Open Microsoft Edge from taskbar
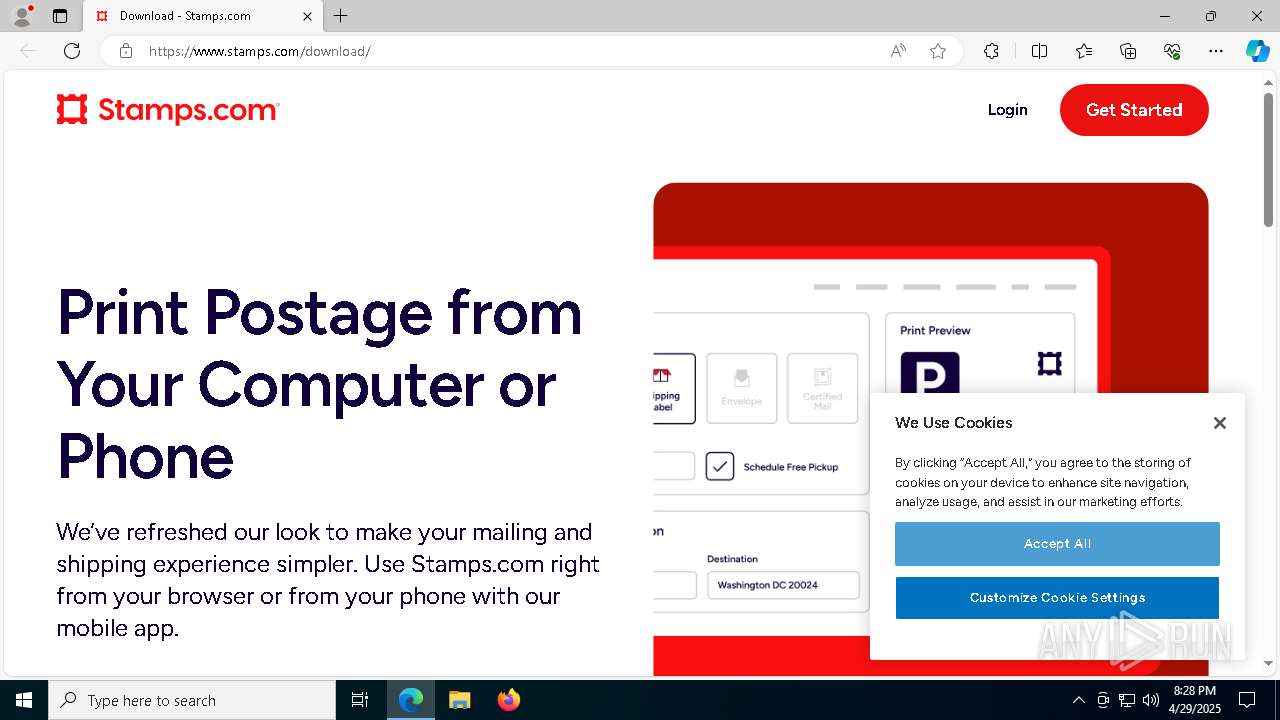The height and width of the screenshot is (720, 1280). pyautogui.click(x=411, y=700)
